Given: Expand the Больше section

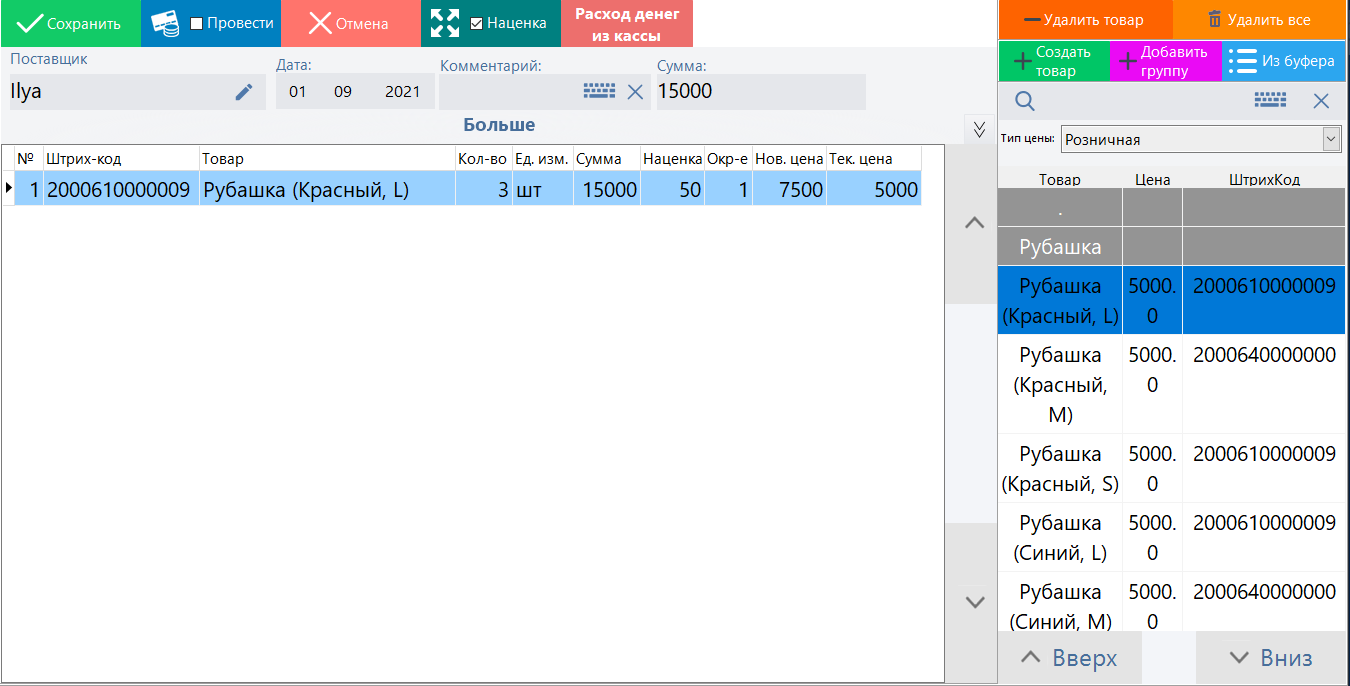Looking at the screenshot, I should pos(499,125).
